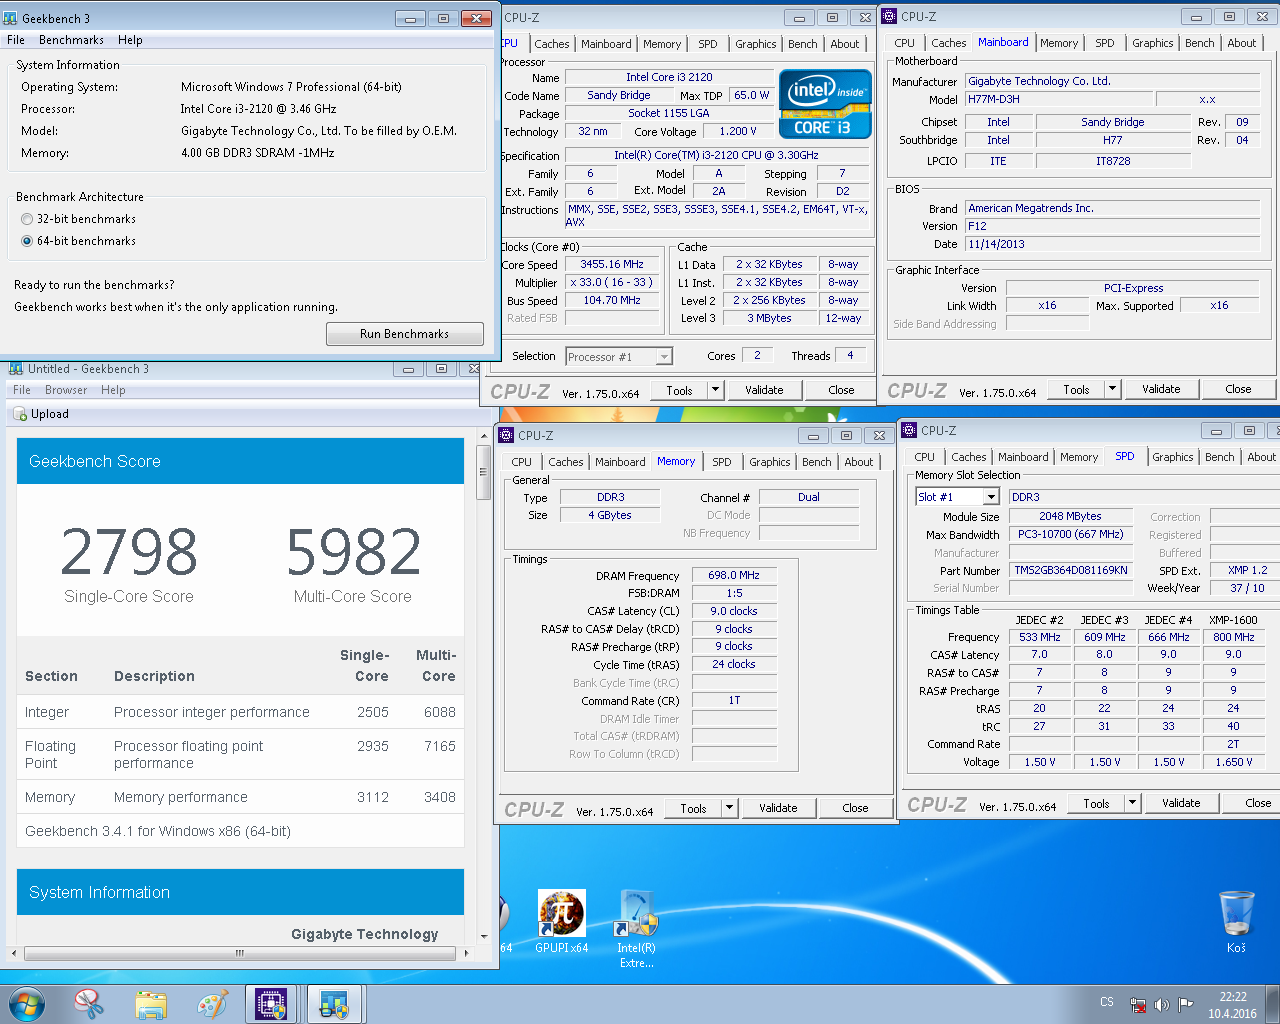
Task: Open SPD tab in CPU-Z Memory window
Action: point(722,462)
